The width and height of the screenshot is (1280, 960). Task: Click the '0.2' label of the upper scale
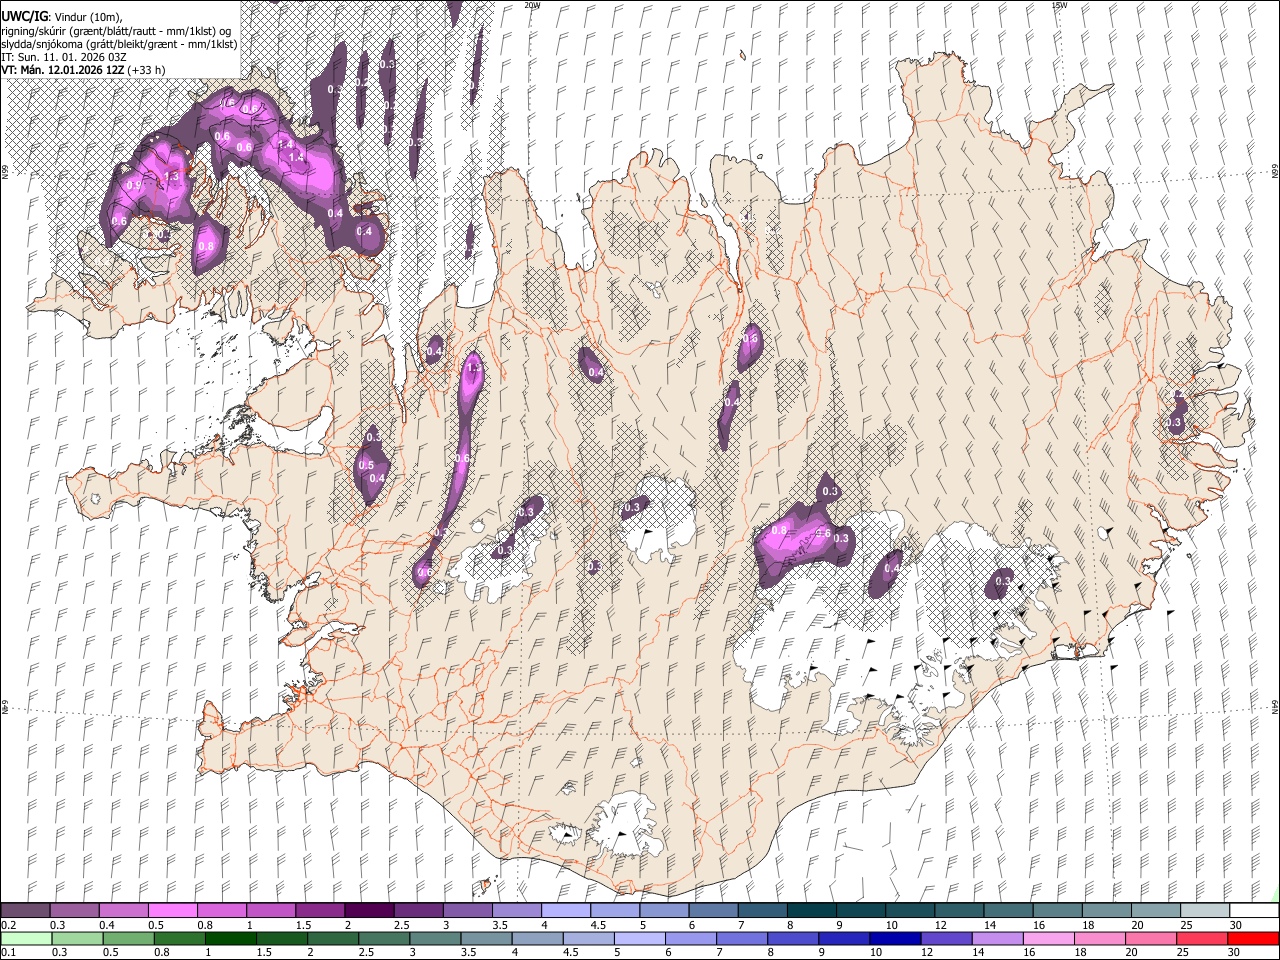8,925
